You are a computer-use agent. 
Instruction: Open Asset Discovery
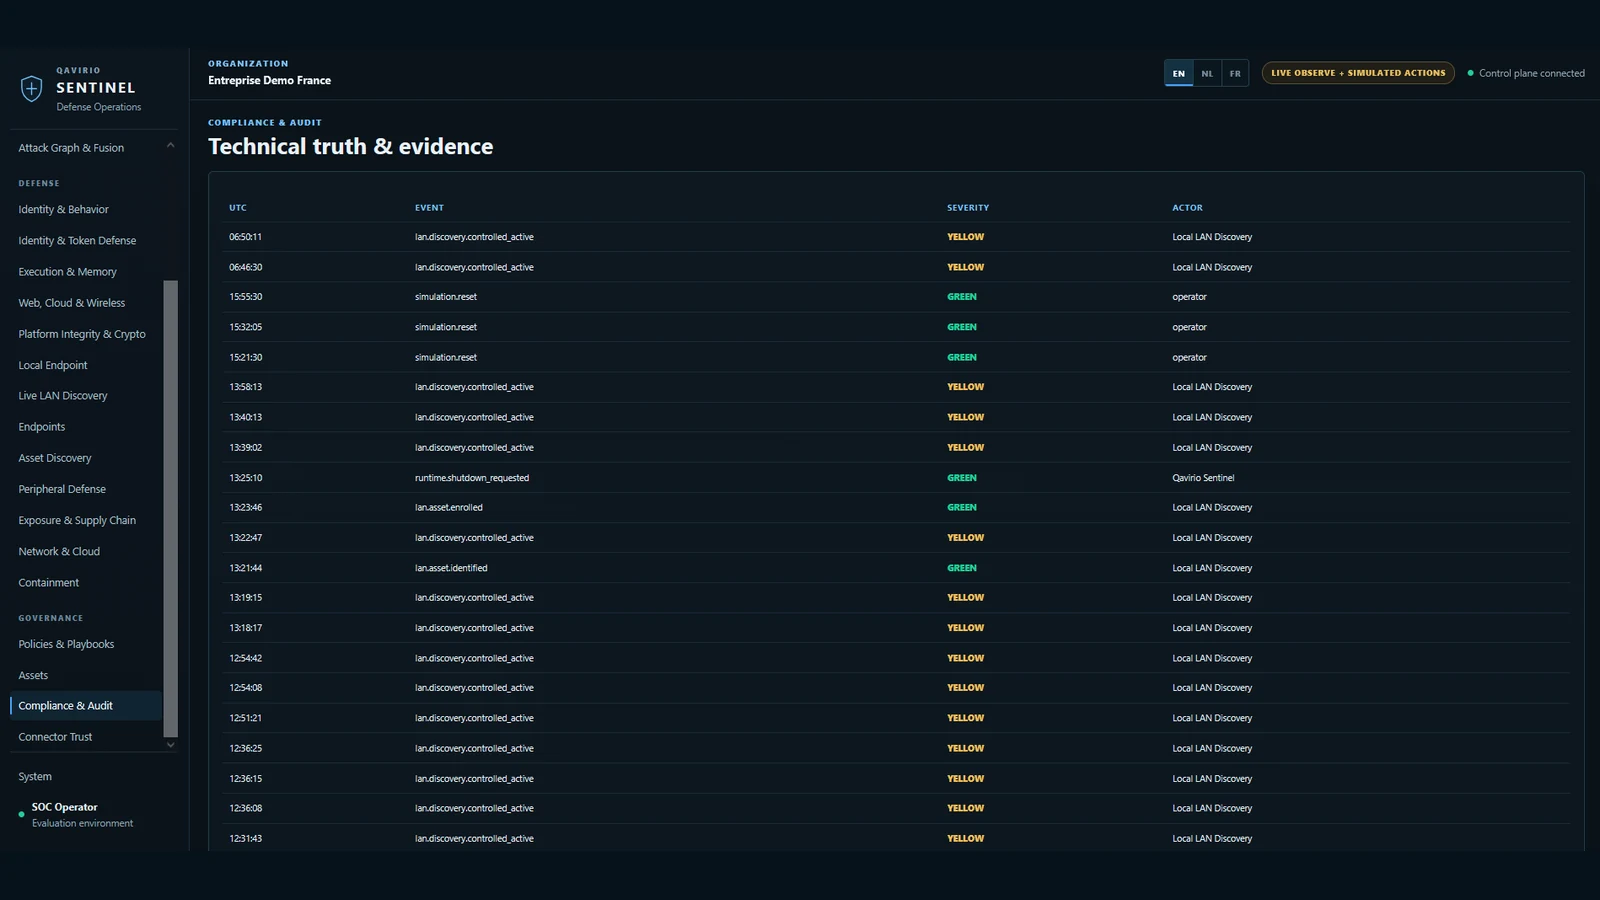pos(55,458)
